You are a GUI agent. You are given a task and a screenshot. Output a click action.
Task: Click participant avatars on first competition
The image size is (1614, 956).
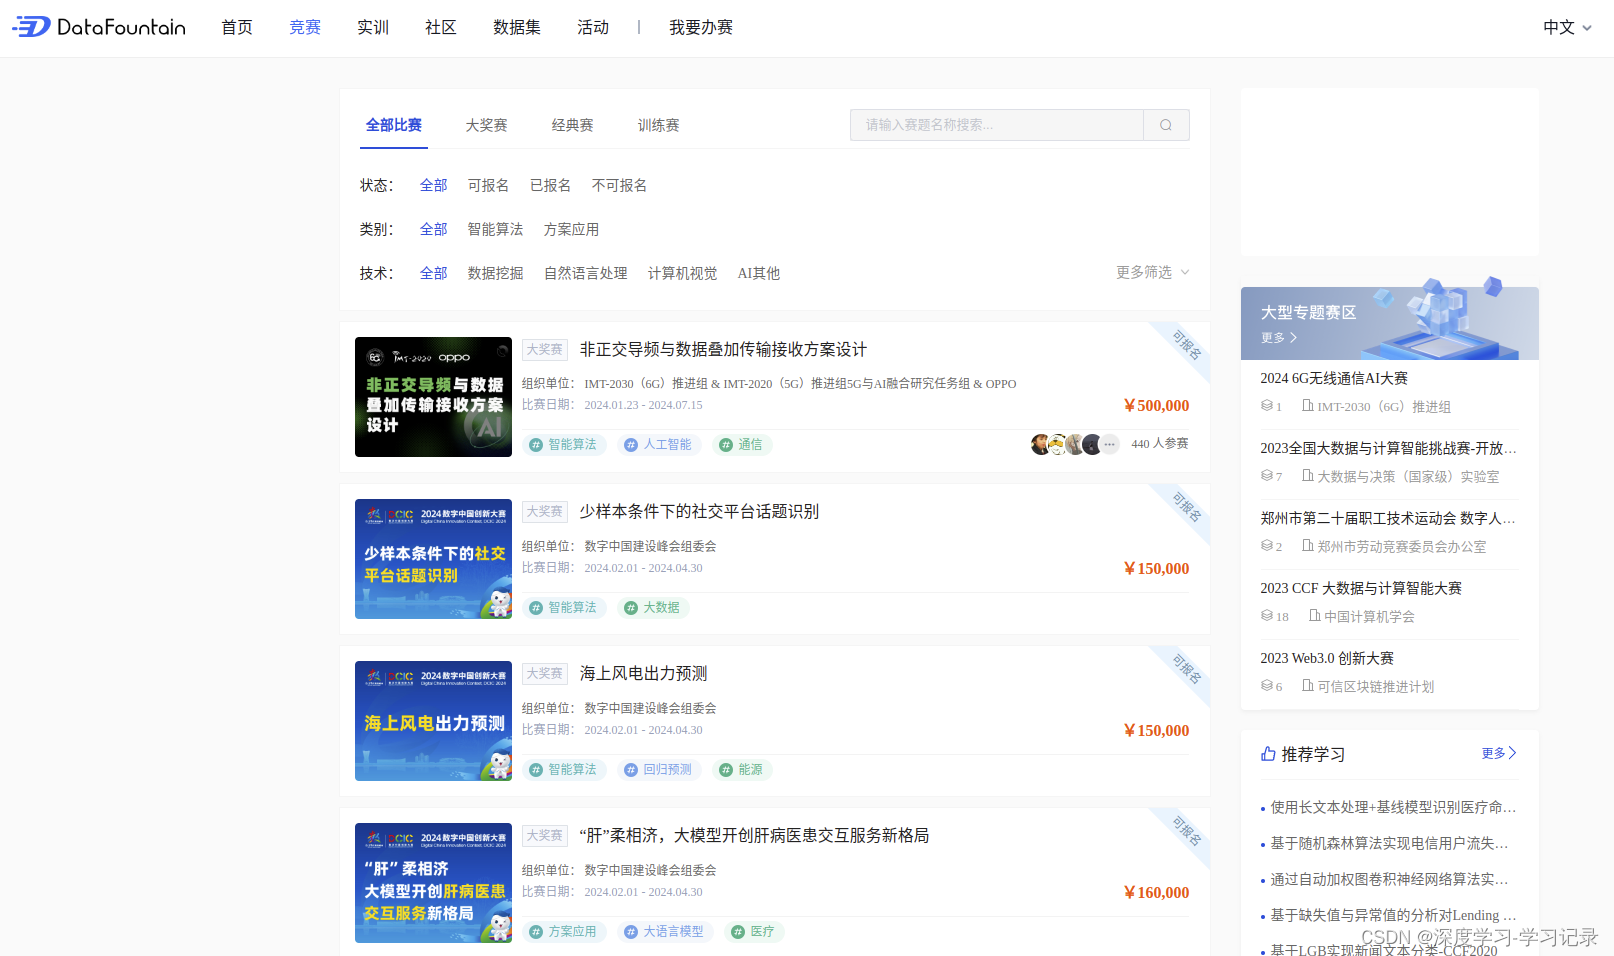(x=1075, y=444)
